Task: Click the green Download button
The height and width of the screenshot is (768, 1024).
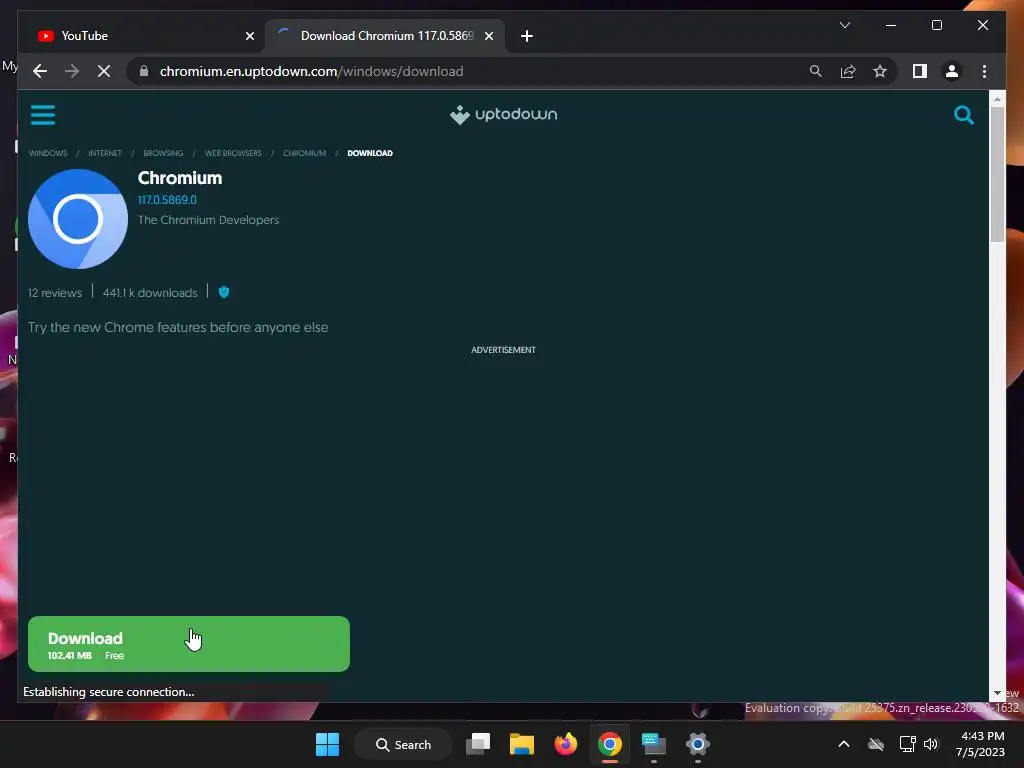Action: click(x=189, y=644)
